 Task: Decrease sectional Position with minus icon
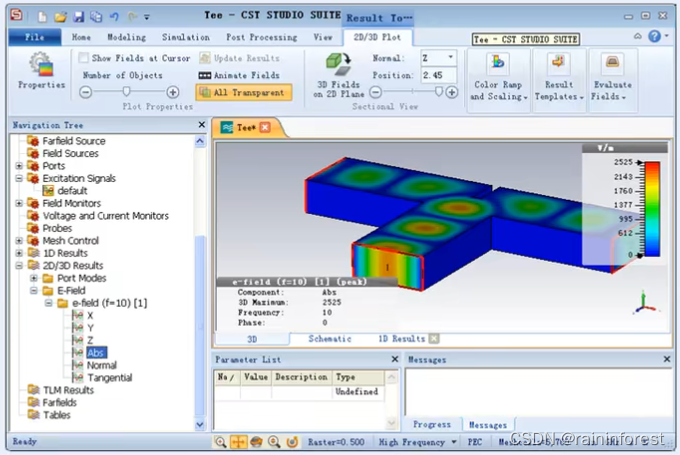tap(376, 92)
